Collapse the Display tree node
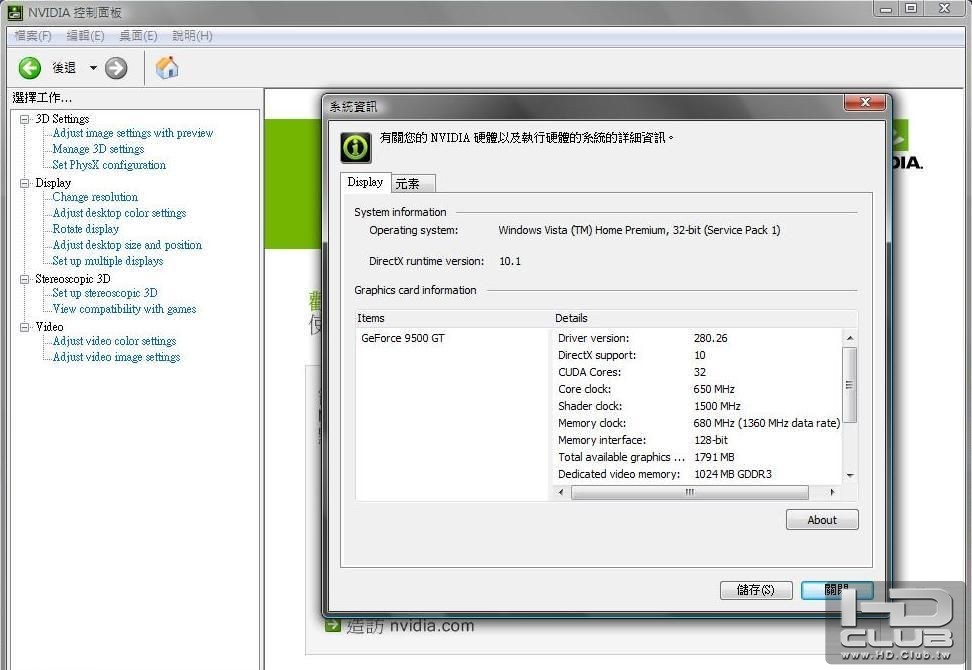 click(25, 183)
